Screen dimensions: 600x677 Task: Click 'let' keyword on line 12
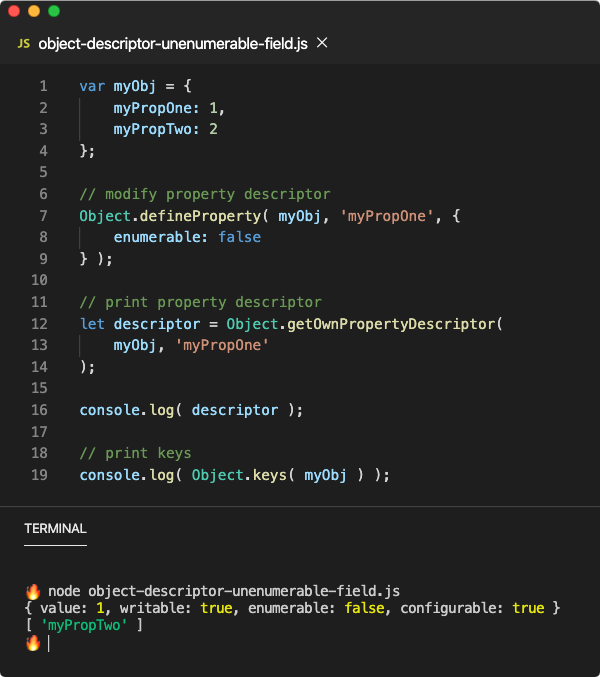coord(92,324)
